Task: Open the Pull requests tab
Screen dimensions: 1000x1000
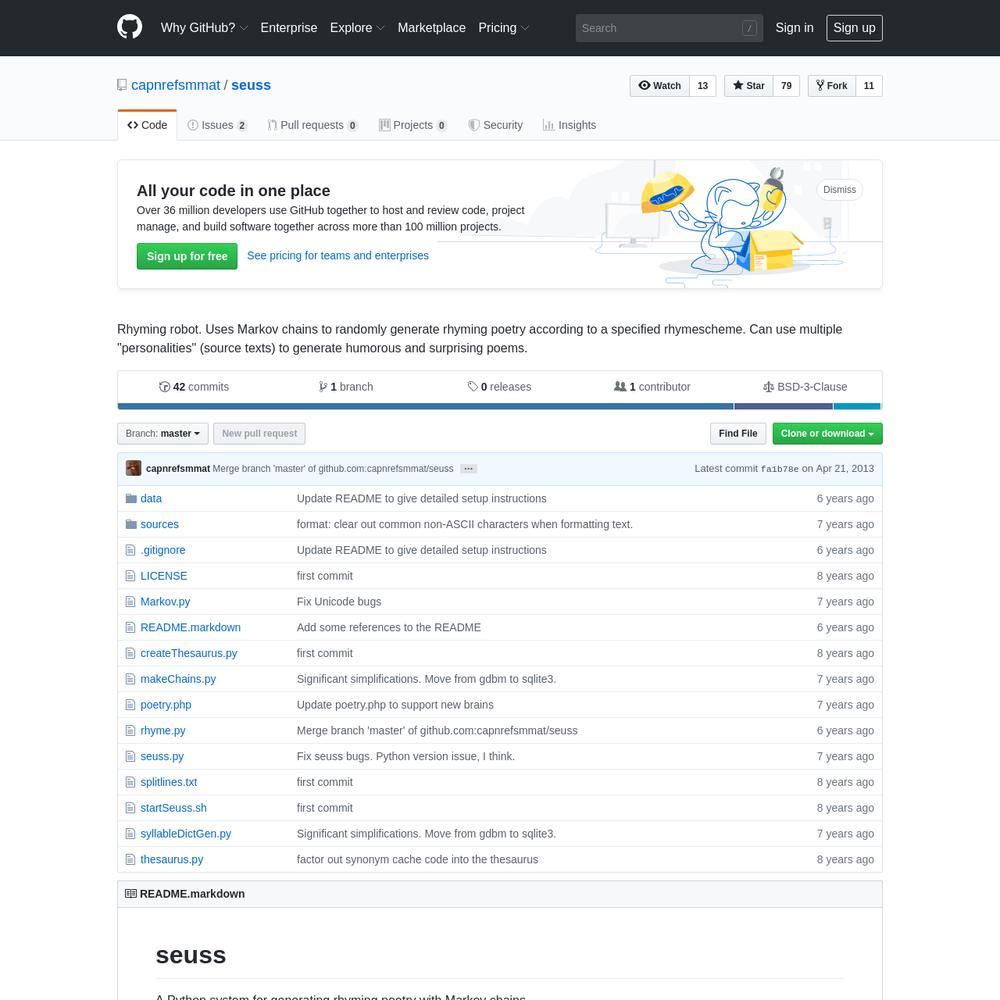Action: pyautogui.click(x=312, y=125)
